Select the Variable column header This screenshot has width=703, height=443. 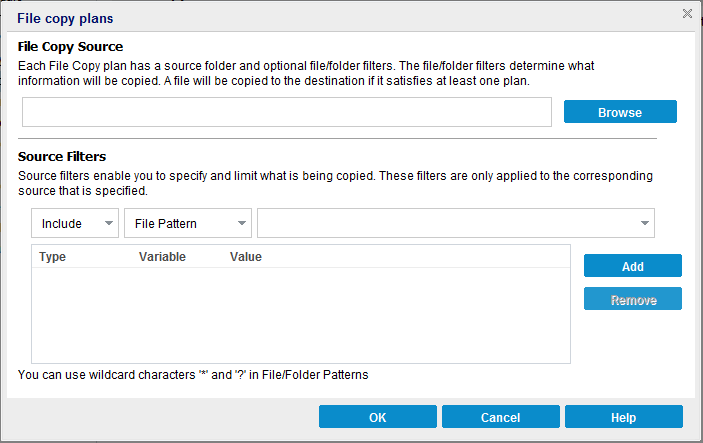coord(162,257)
